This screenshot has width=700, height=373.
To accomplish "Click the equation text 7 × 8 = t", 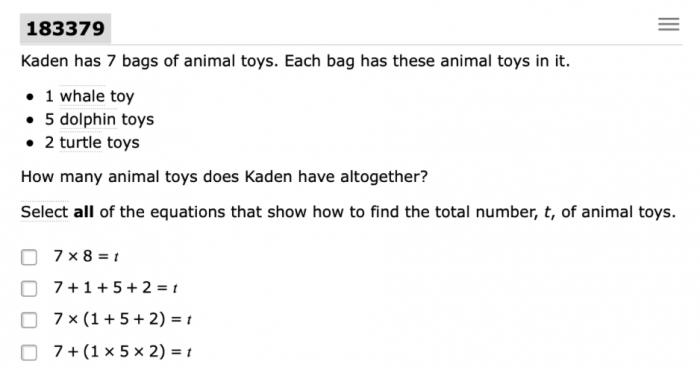I will click(x=86, y=256).
